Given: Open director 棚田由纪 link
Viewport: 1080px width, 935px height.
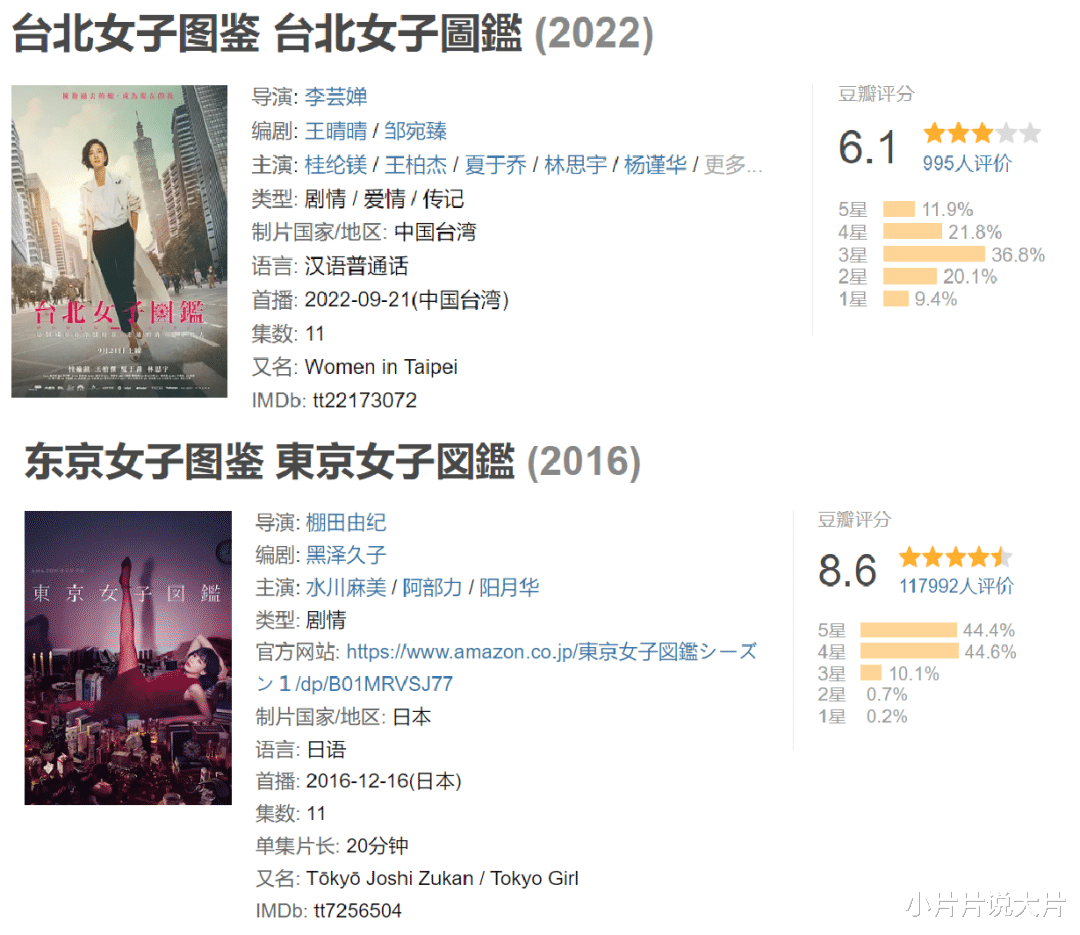Looking at the screenshot, I should [346, 522].
